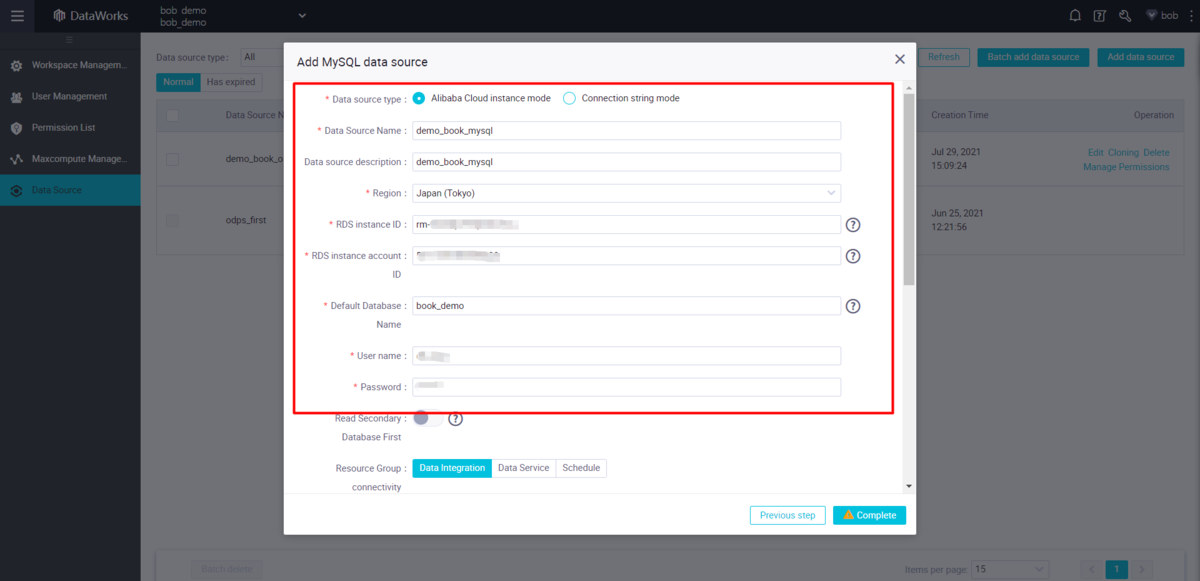Click the Default Database Name field

click(x=626, y=306)
